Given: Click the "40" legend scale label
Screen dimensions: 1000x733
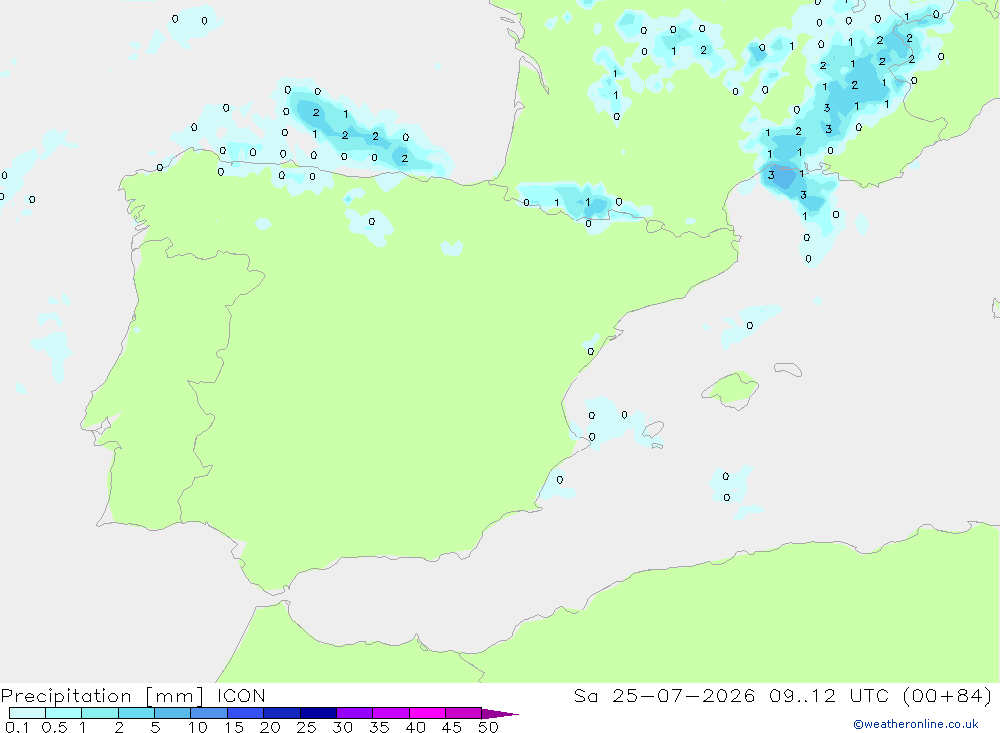Looking at the screenshot, I should [x=415, y=727].
